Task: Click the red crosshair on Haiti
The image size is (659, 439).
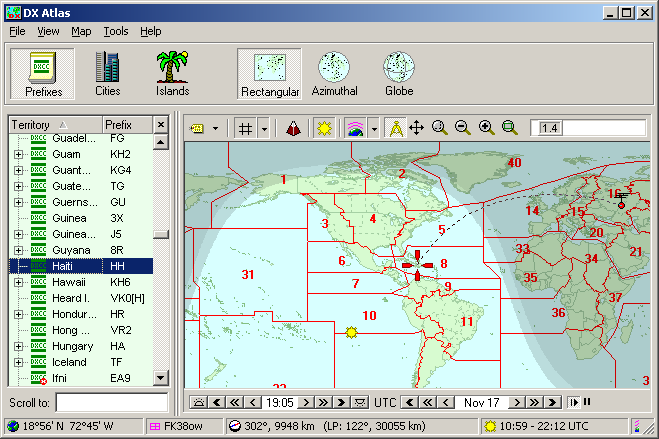Action: (x=417, y=265)
